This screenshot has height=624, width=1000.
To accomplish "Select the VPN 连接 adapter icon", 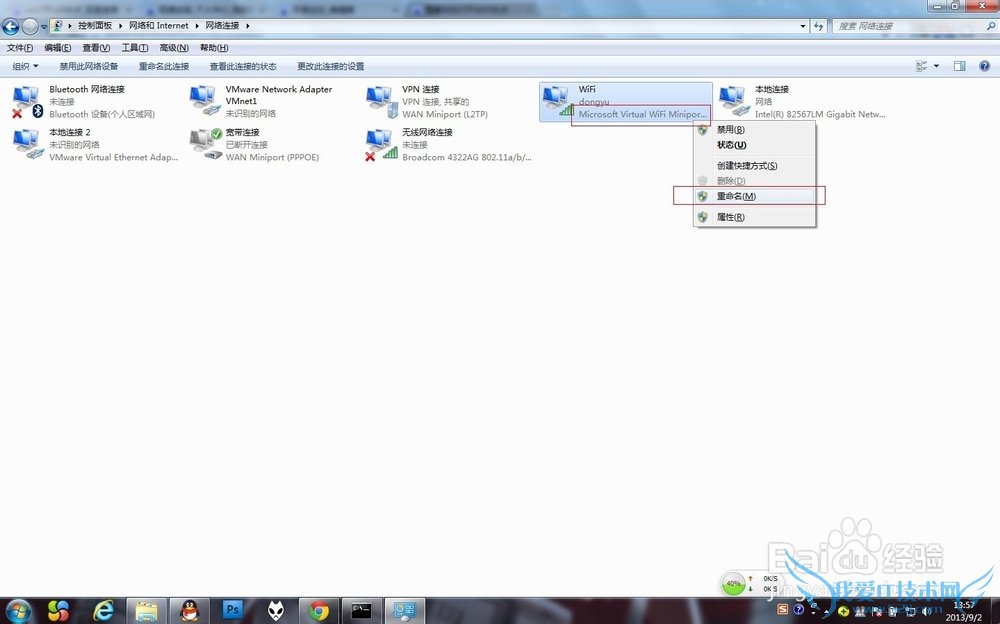I will pos(382,101).
